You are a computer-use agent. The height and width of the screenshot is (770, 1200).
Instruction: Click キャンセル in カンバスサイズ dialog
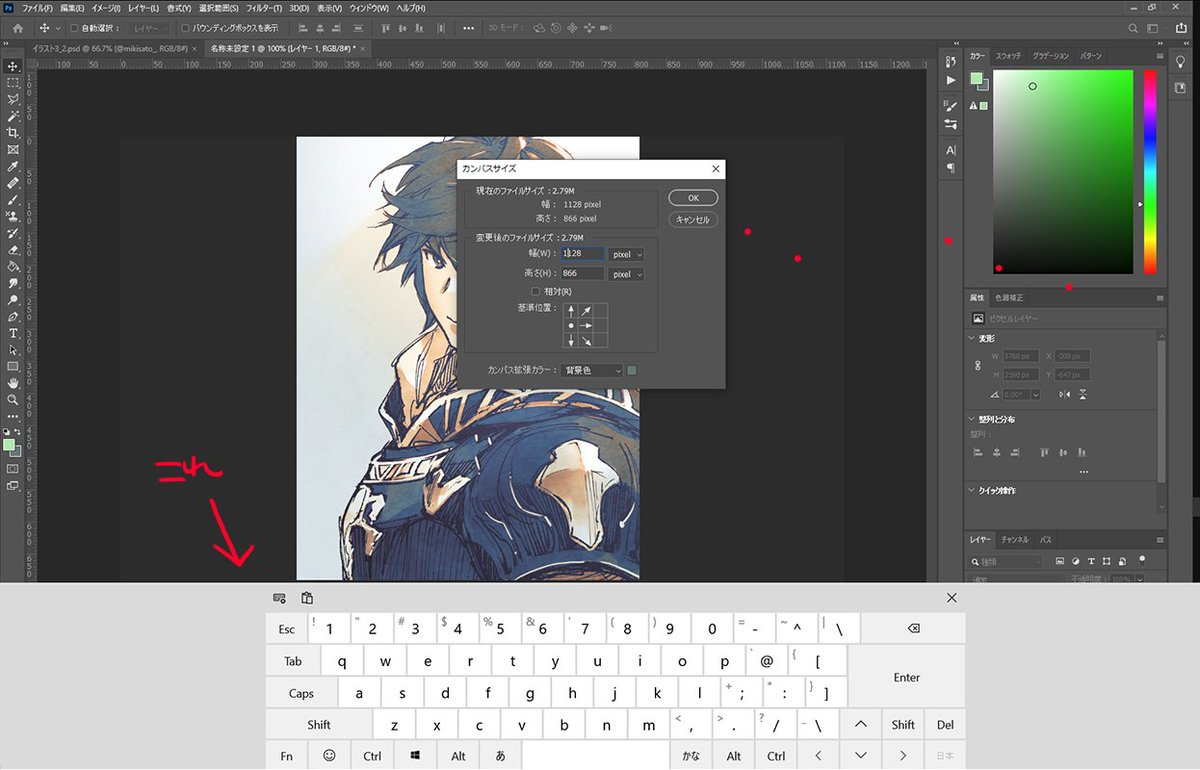694,219
